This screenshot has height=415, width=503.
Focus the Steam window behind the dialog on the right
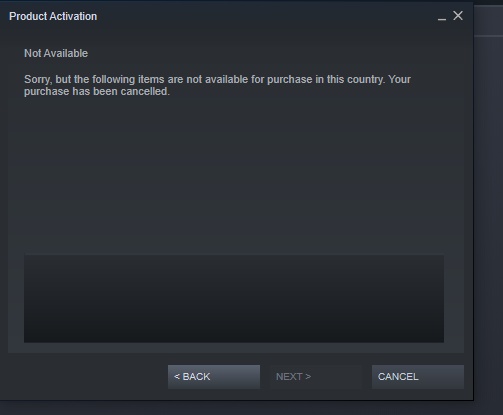(x=488, y=217)
